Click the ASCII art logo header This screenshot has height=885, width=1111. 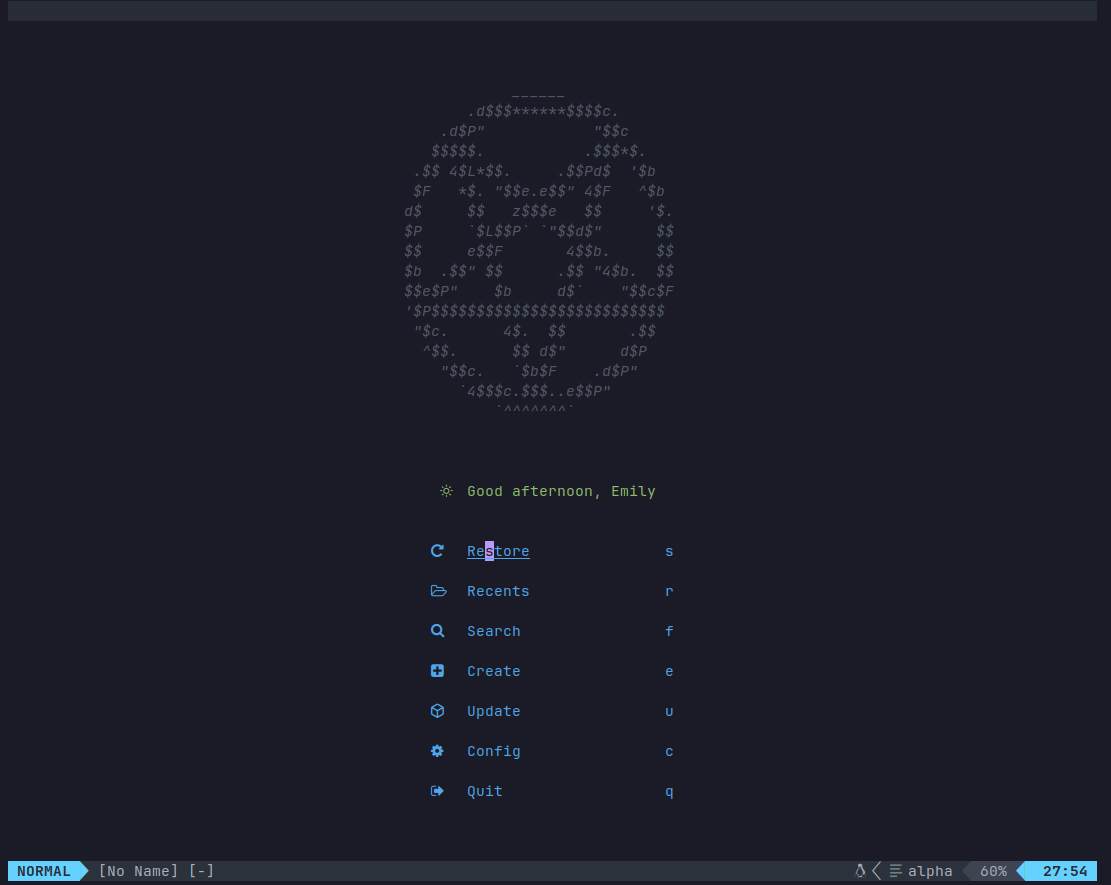click(x=538, y=252)
